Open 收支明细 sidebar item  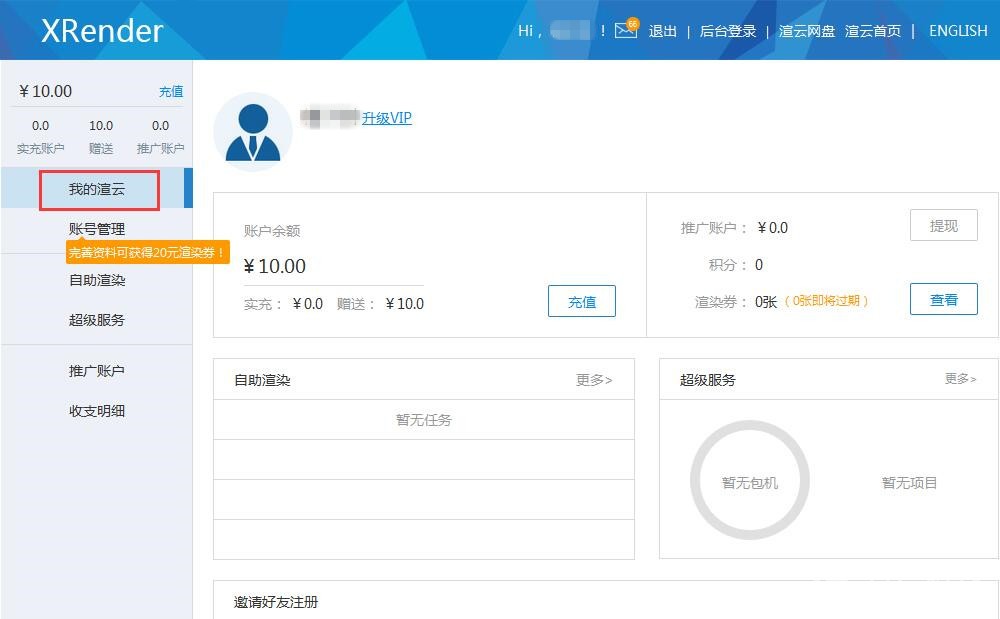(x=97, y=411)
